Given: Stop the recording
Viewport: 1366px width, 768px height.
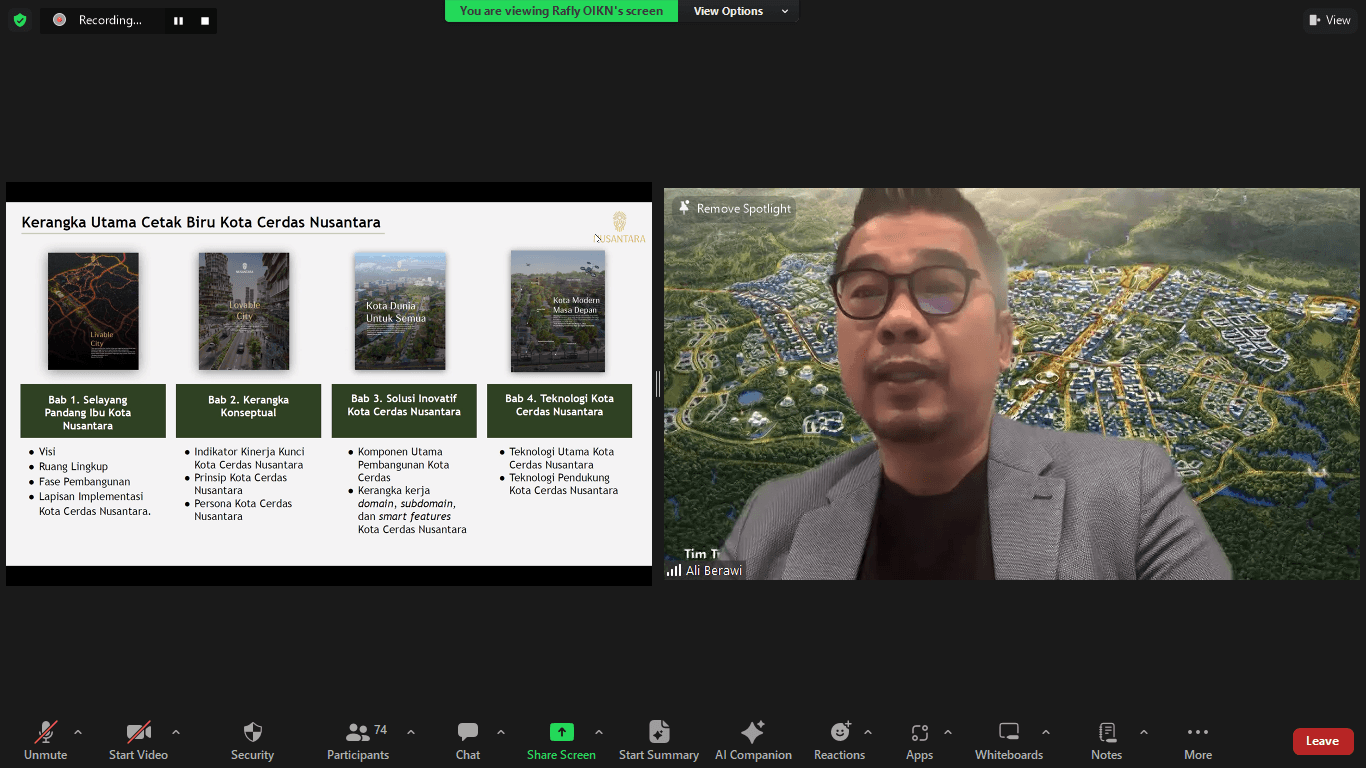Looking at the screenshot, I should 205,21.
